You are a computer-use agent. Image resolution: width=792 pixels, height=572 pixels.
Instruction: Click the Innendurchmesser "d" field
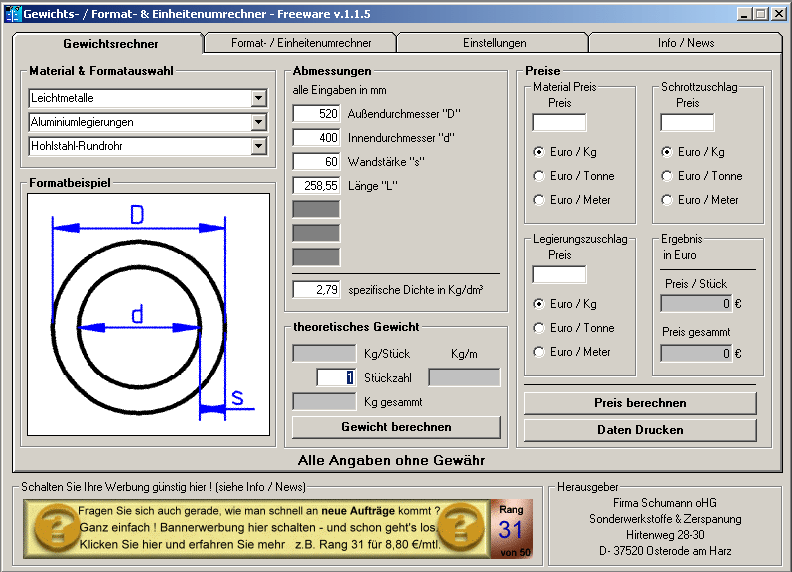(316, 137)
